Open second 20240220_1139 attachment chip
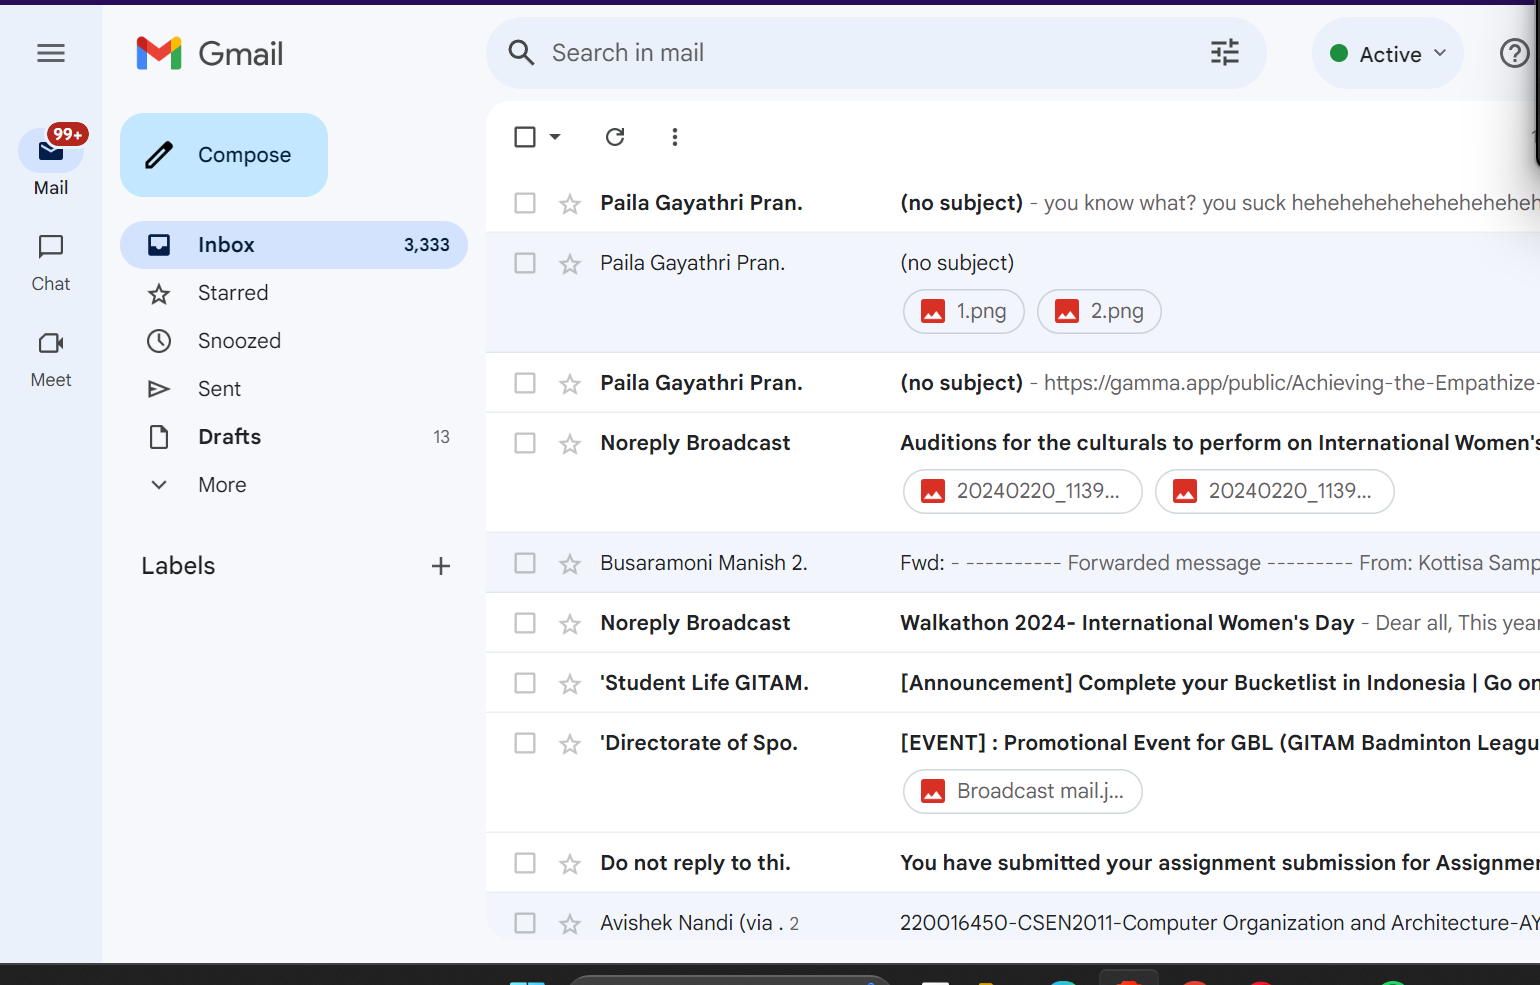Viewport: 1540px width, 985px height. pyautogui.click(x=1275, y=491)
